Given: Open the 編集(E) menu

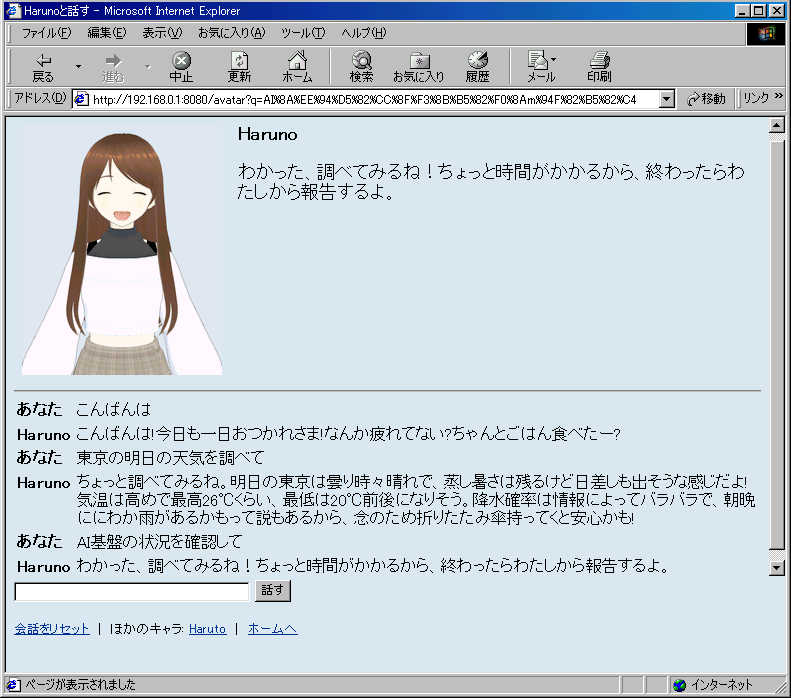Looking at the screenshot, I should point(106,33).
